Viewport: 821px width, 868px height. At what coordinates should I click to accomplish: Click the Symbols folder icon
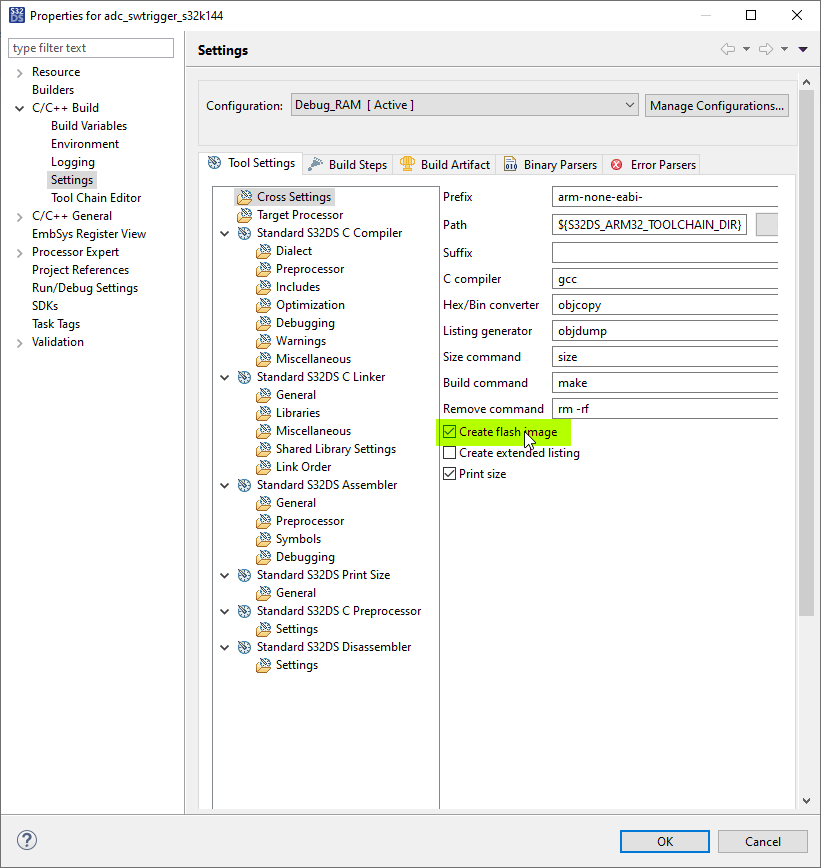[264, 539]
